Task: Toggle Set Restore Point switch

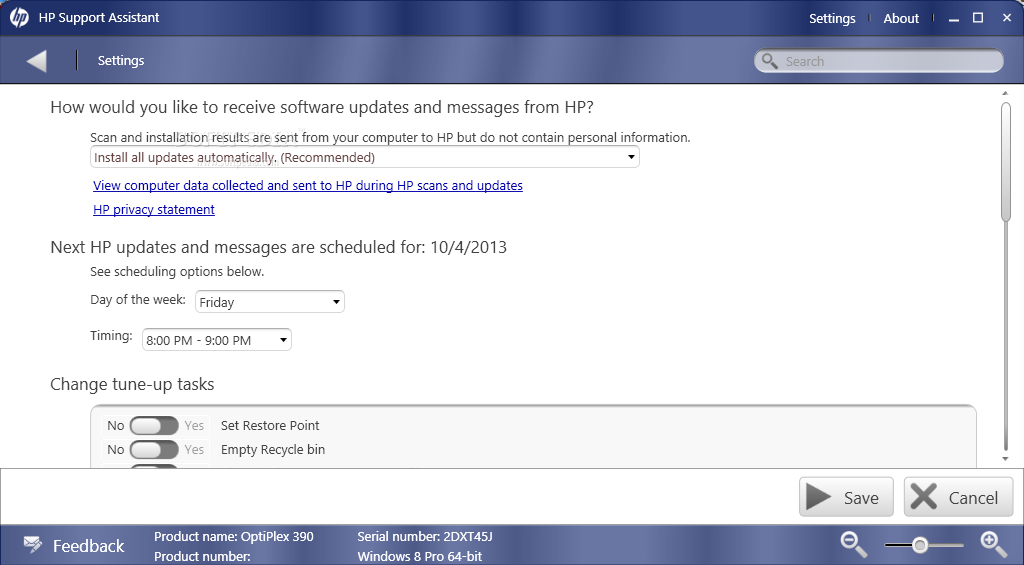Action: 154,426
